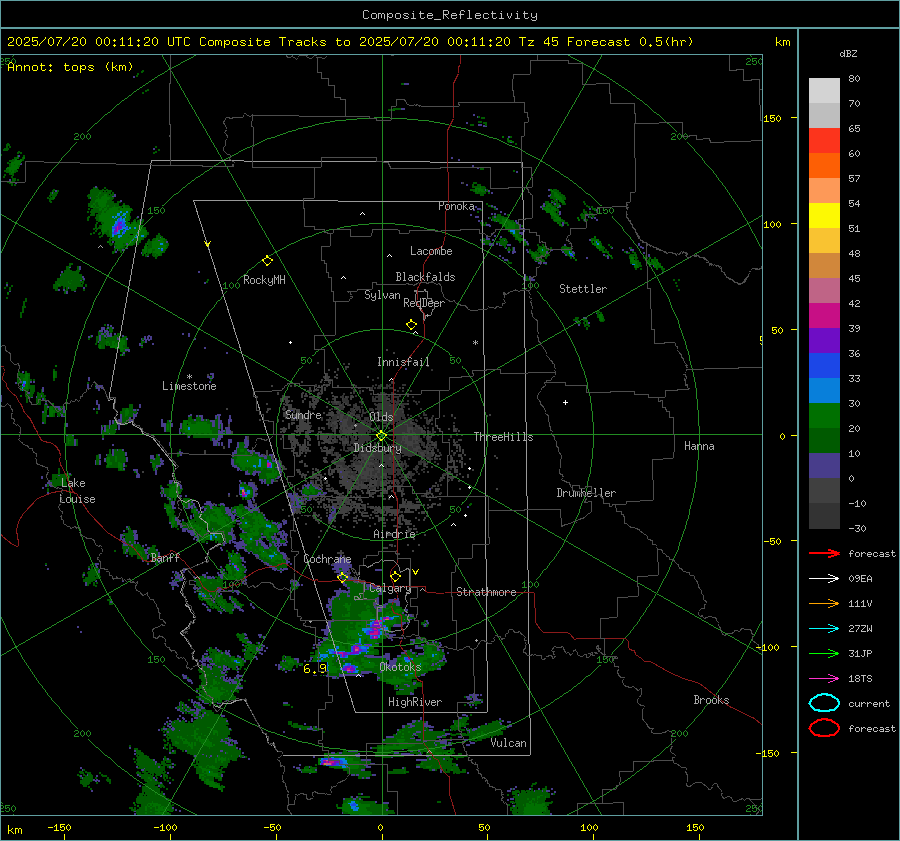Click the Sylvan map label

click(382, 295)
